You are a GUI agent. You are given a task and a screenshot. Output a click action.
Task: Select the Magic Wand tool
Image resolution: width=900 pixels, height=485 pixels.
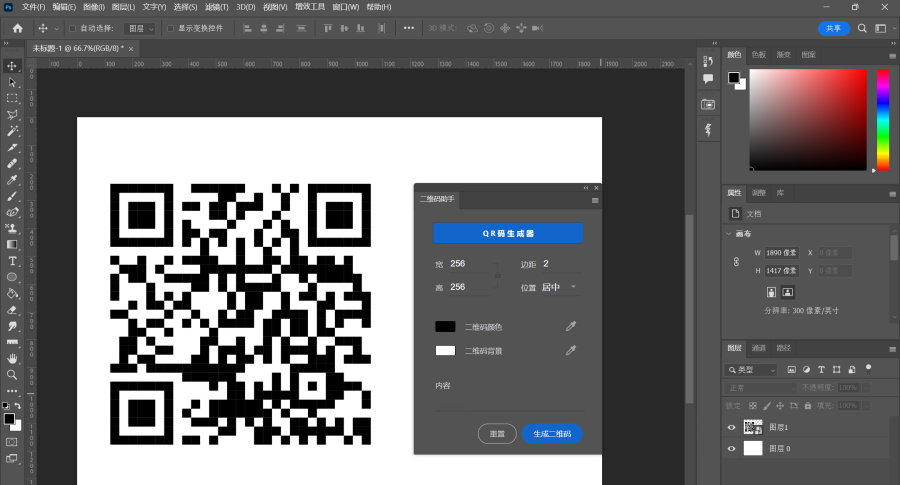tap(12, 131)
